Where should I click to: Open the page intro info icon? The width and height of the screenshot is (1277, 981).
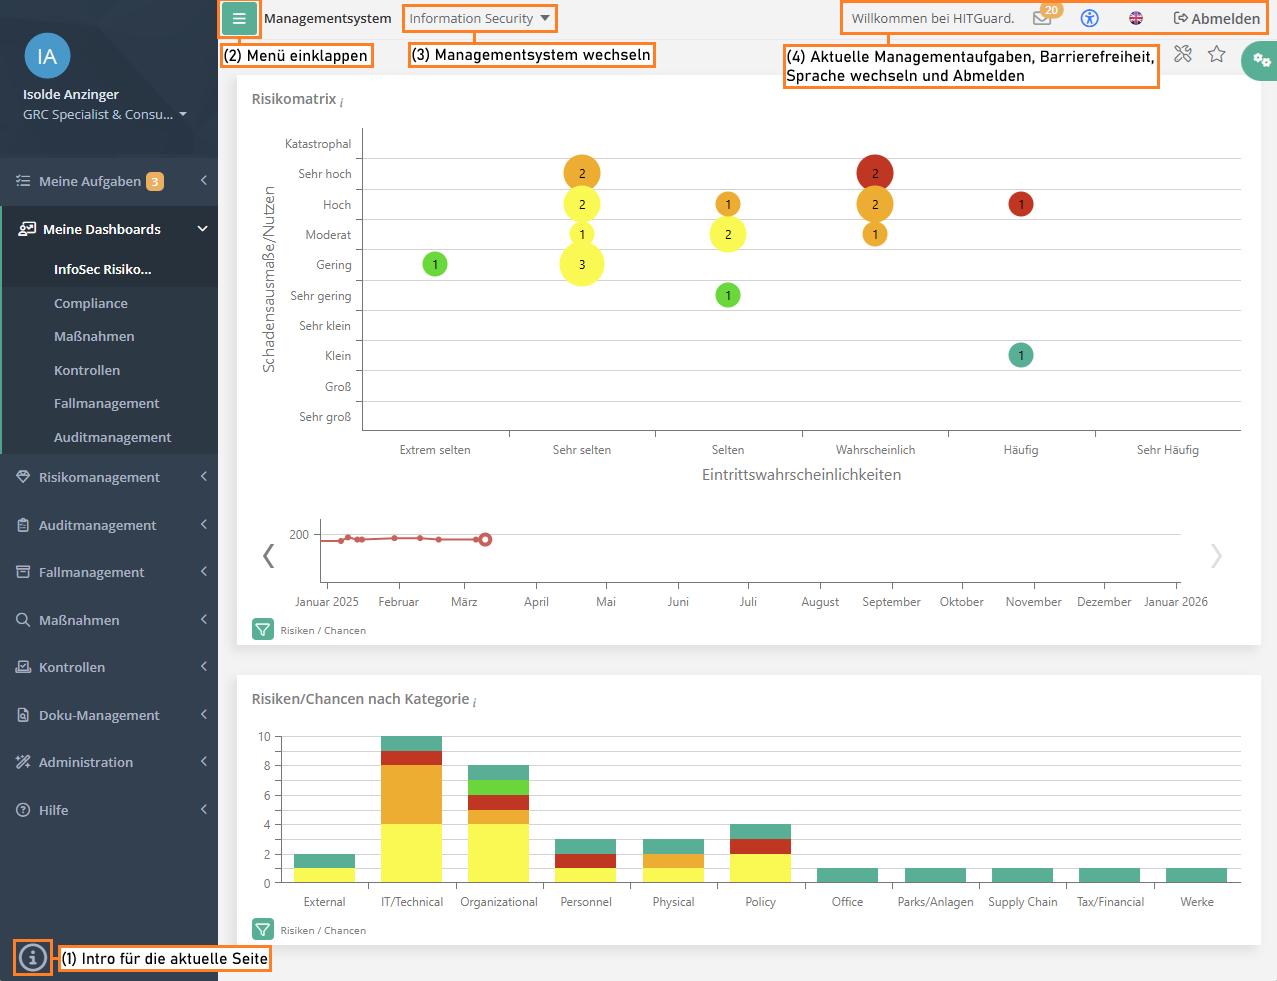coord(33,958)
